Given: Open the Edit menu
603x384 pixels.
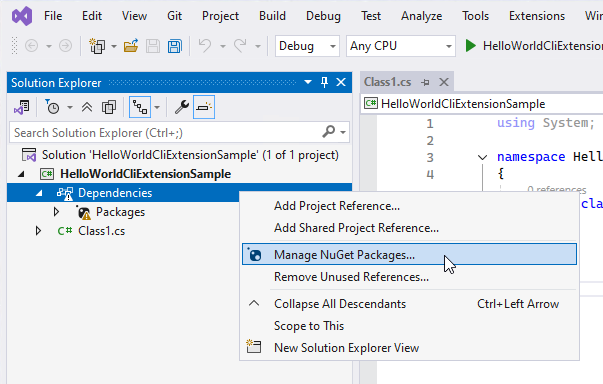Looking at the screenshot, I should coord(92,16).
